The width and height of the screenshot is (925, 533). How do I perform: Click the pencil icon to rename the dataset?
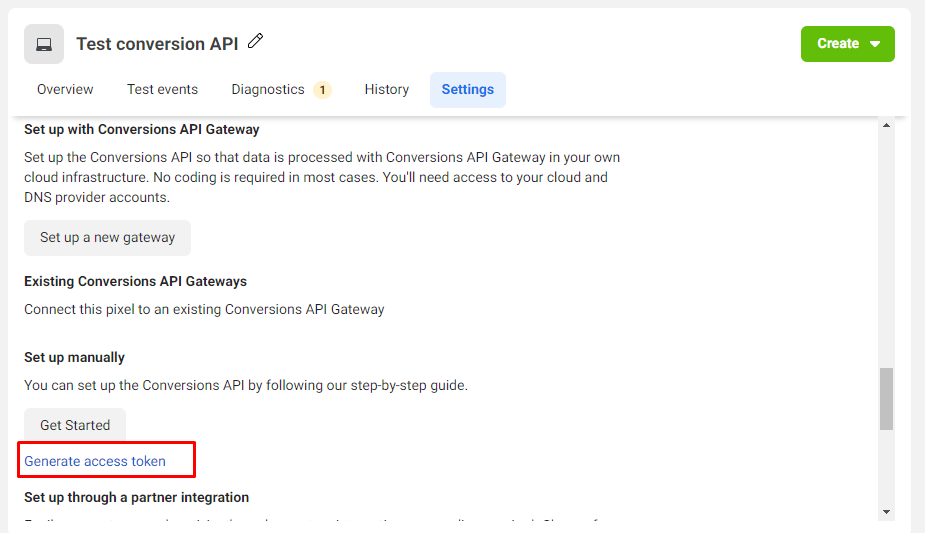pos(256,41)
